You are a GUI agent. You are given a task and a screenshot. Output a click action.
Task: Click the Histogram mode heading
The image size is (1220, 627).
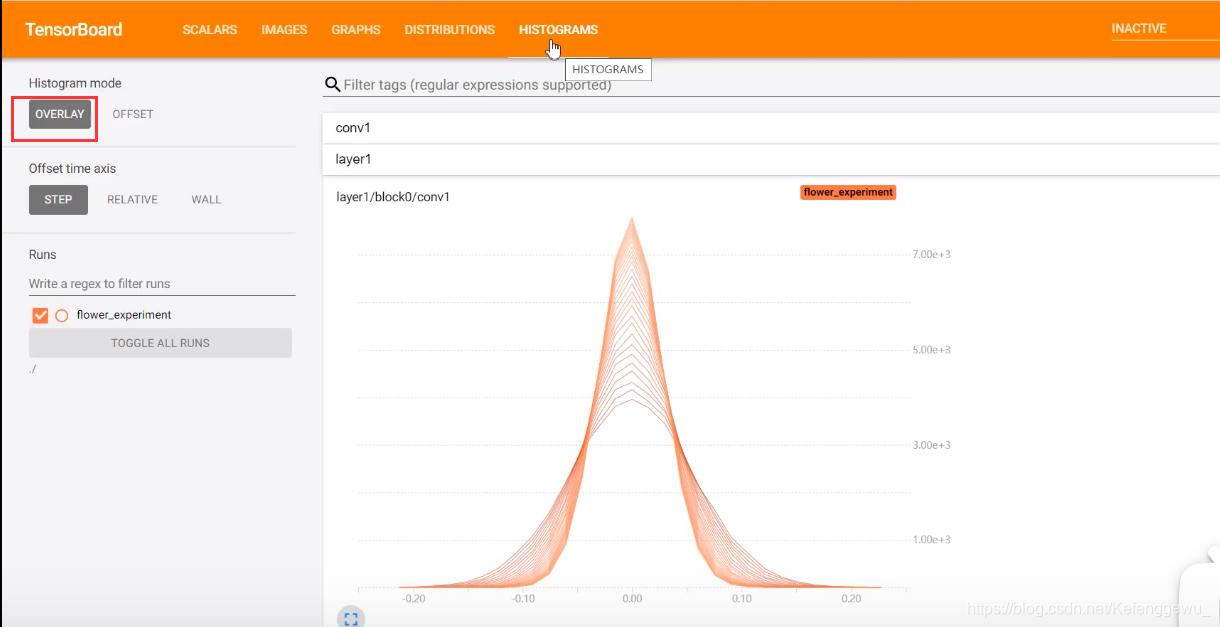point(75,83)
